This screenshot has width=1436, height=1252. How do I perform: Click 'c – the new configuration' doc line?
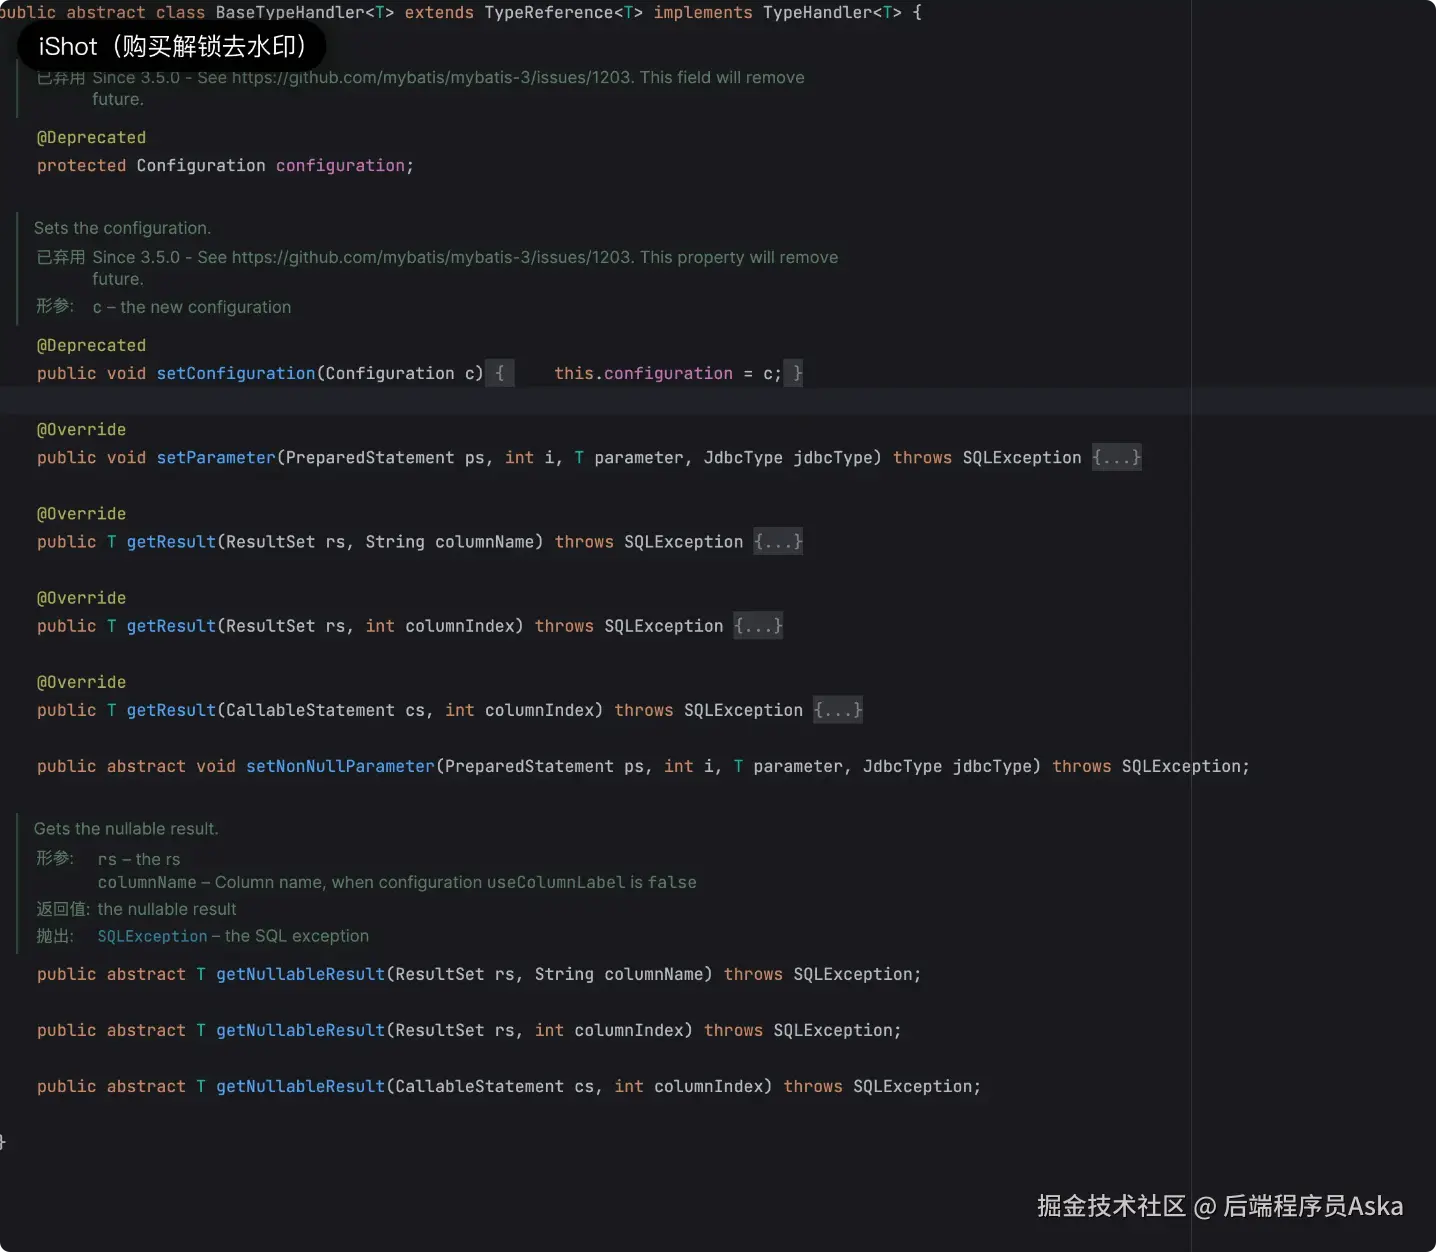coord(192,308)
